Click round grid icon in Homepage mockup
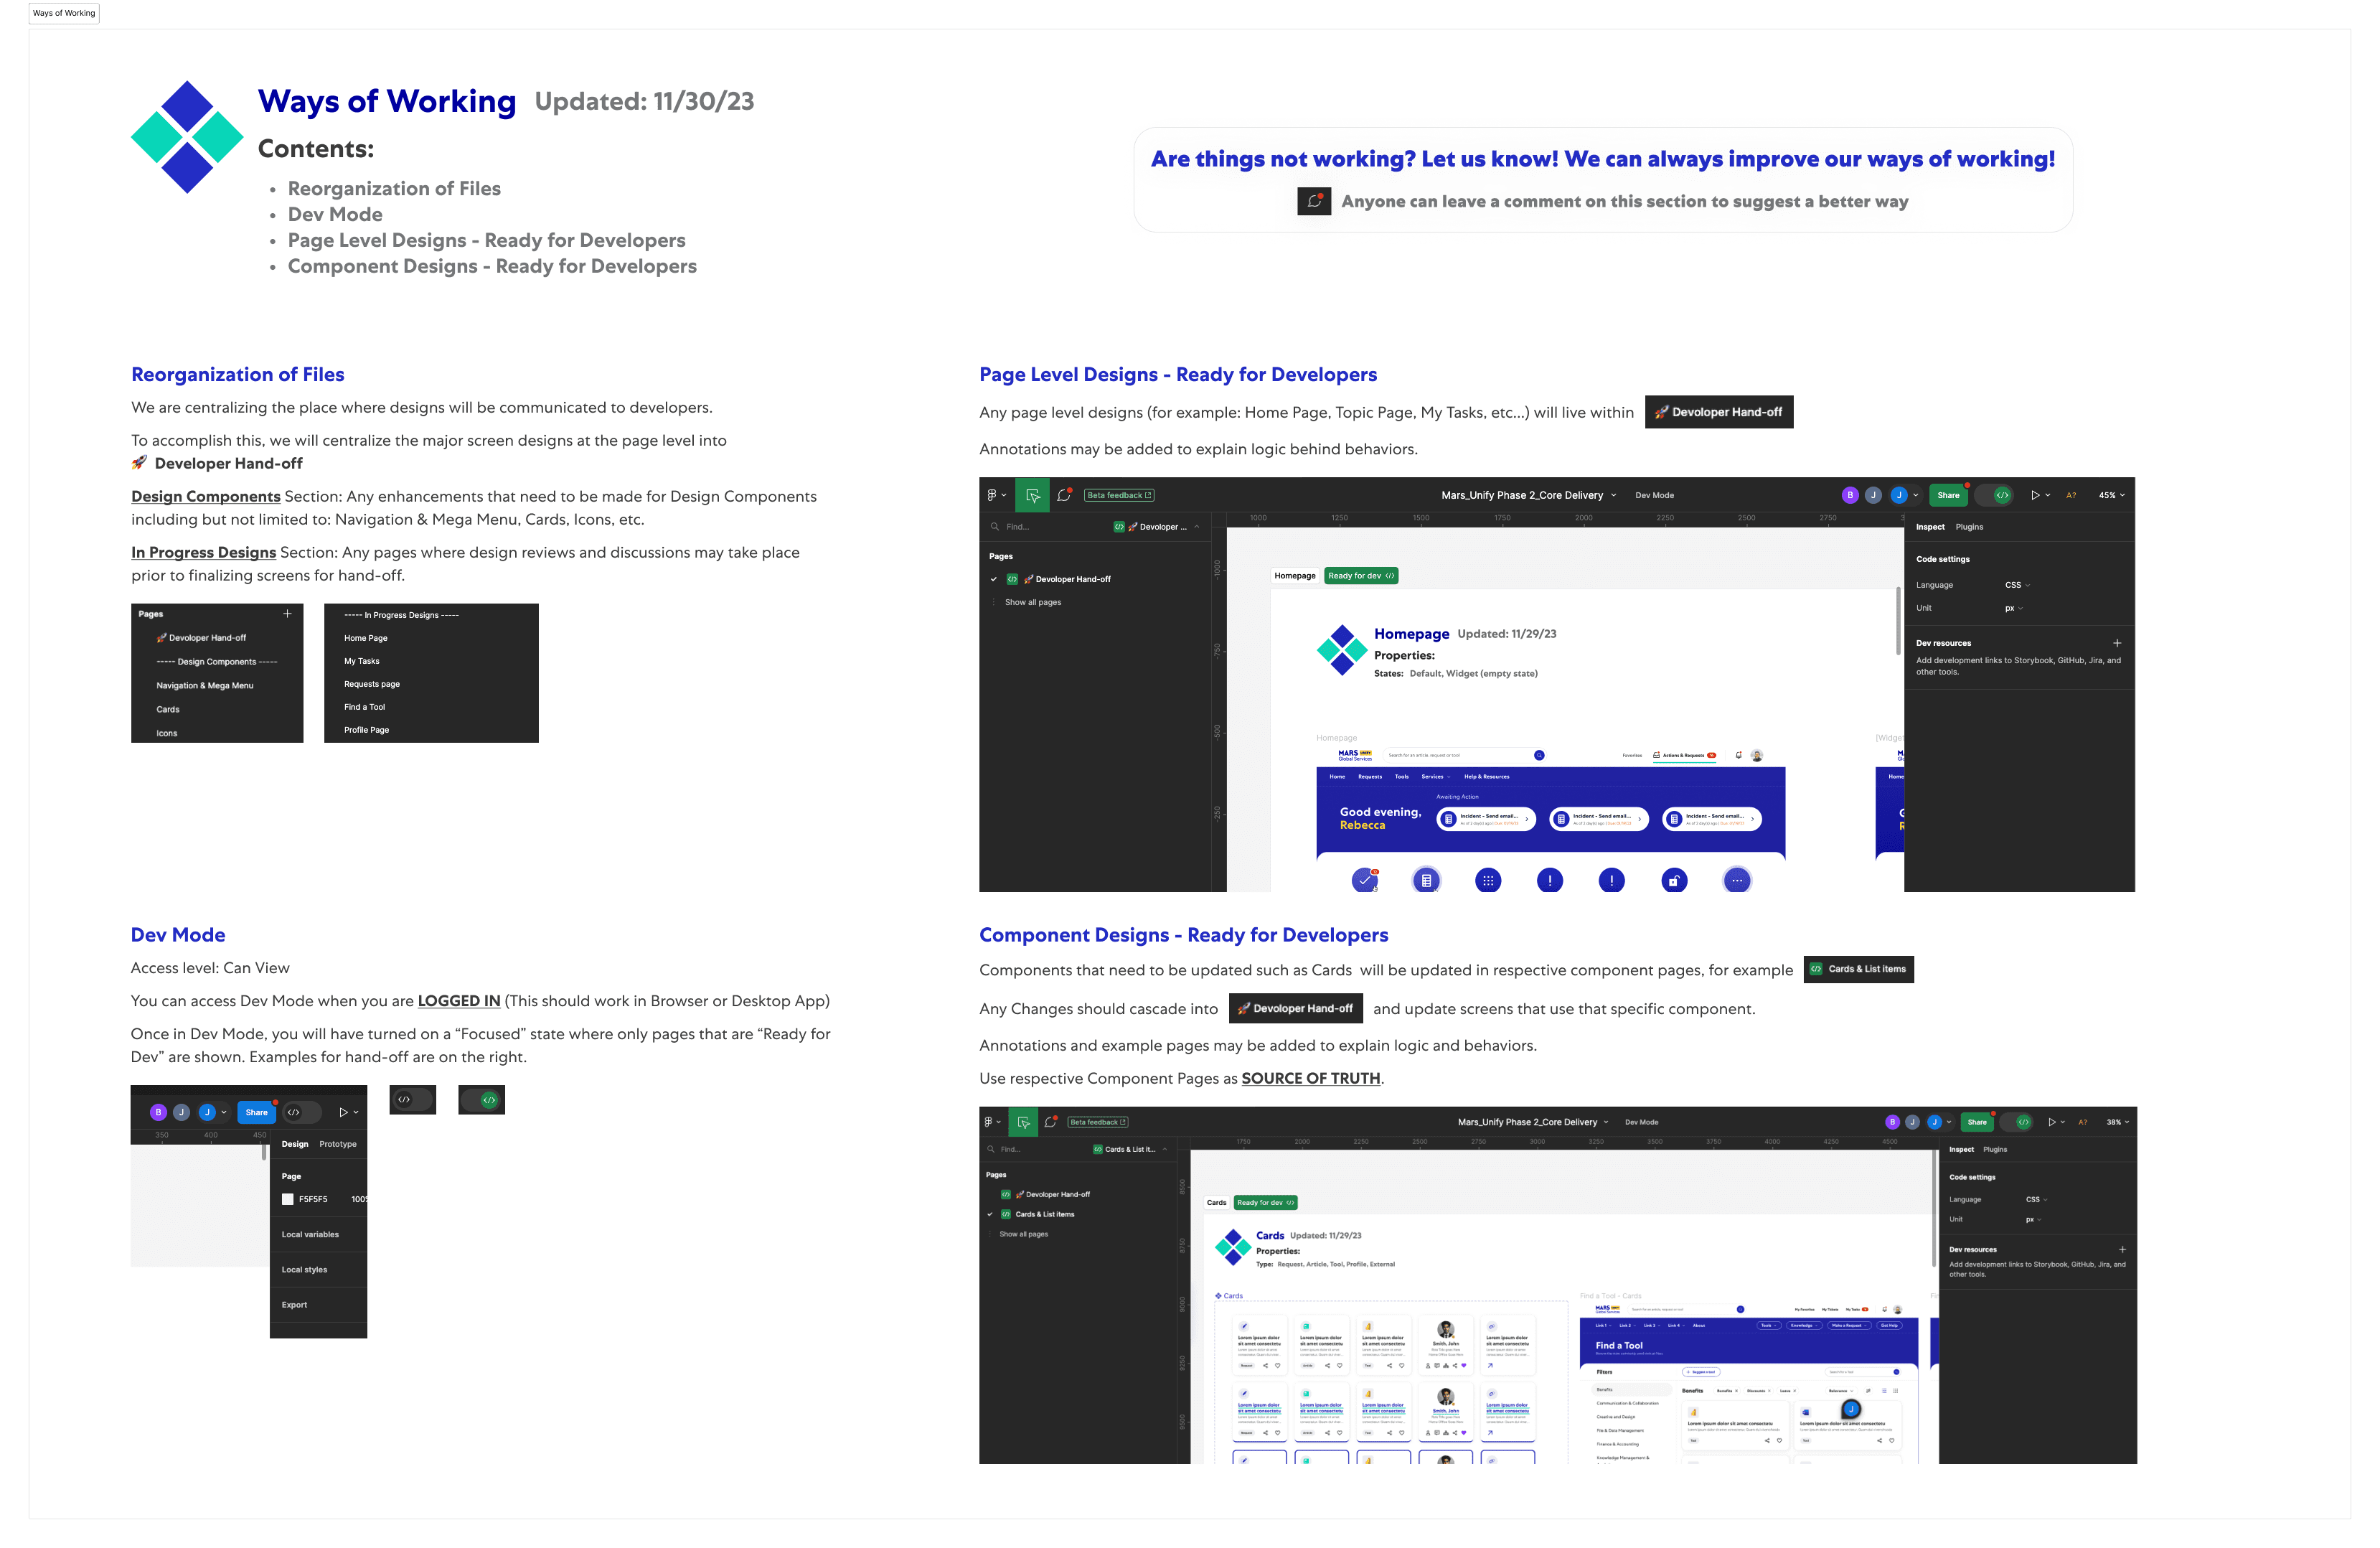The width and height of the screenshot is (2380, 1548). point(1488,880)
